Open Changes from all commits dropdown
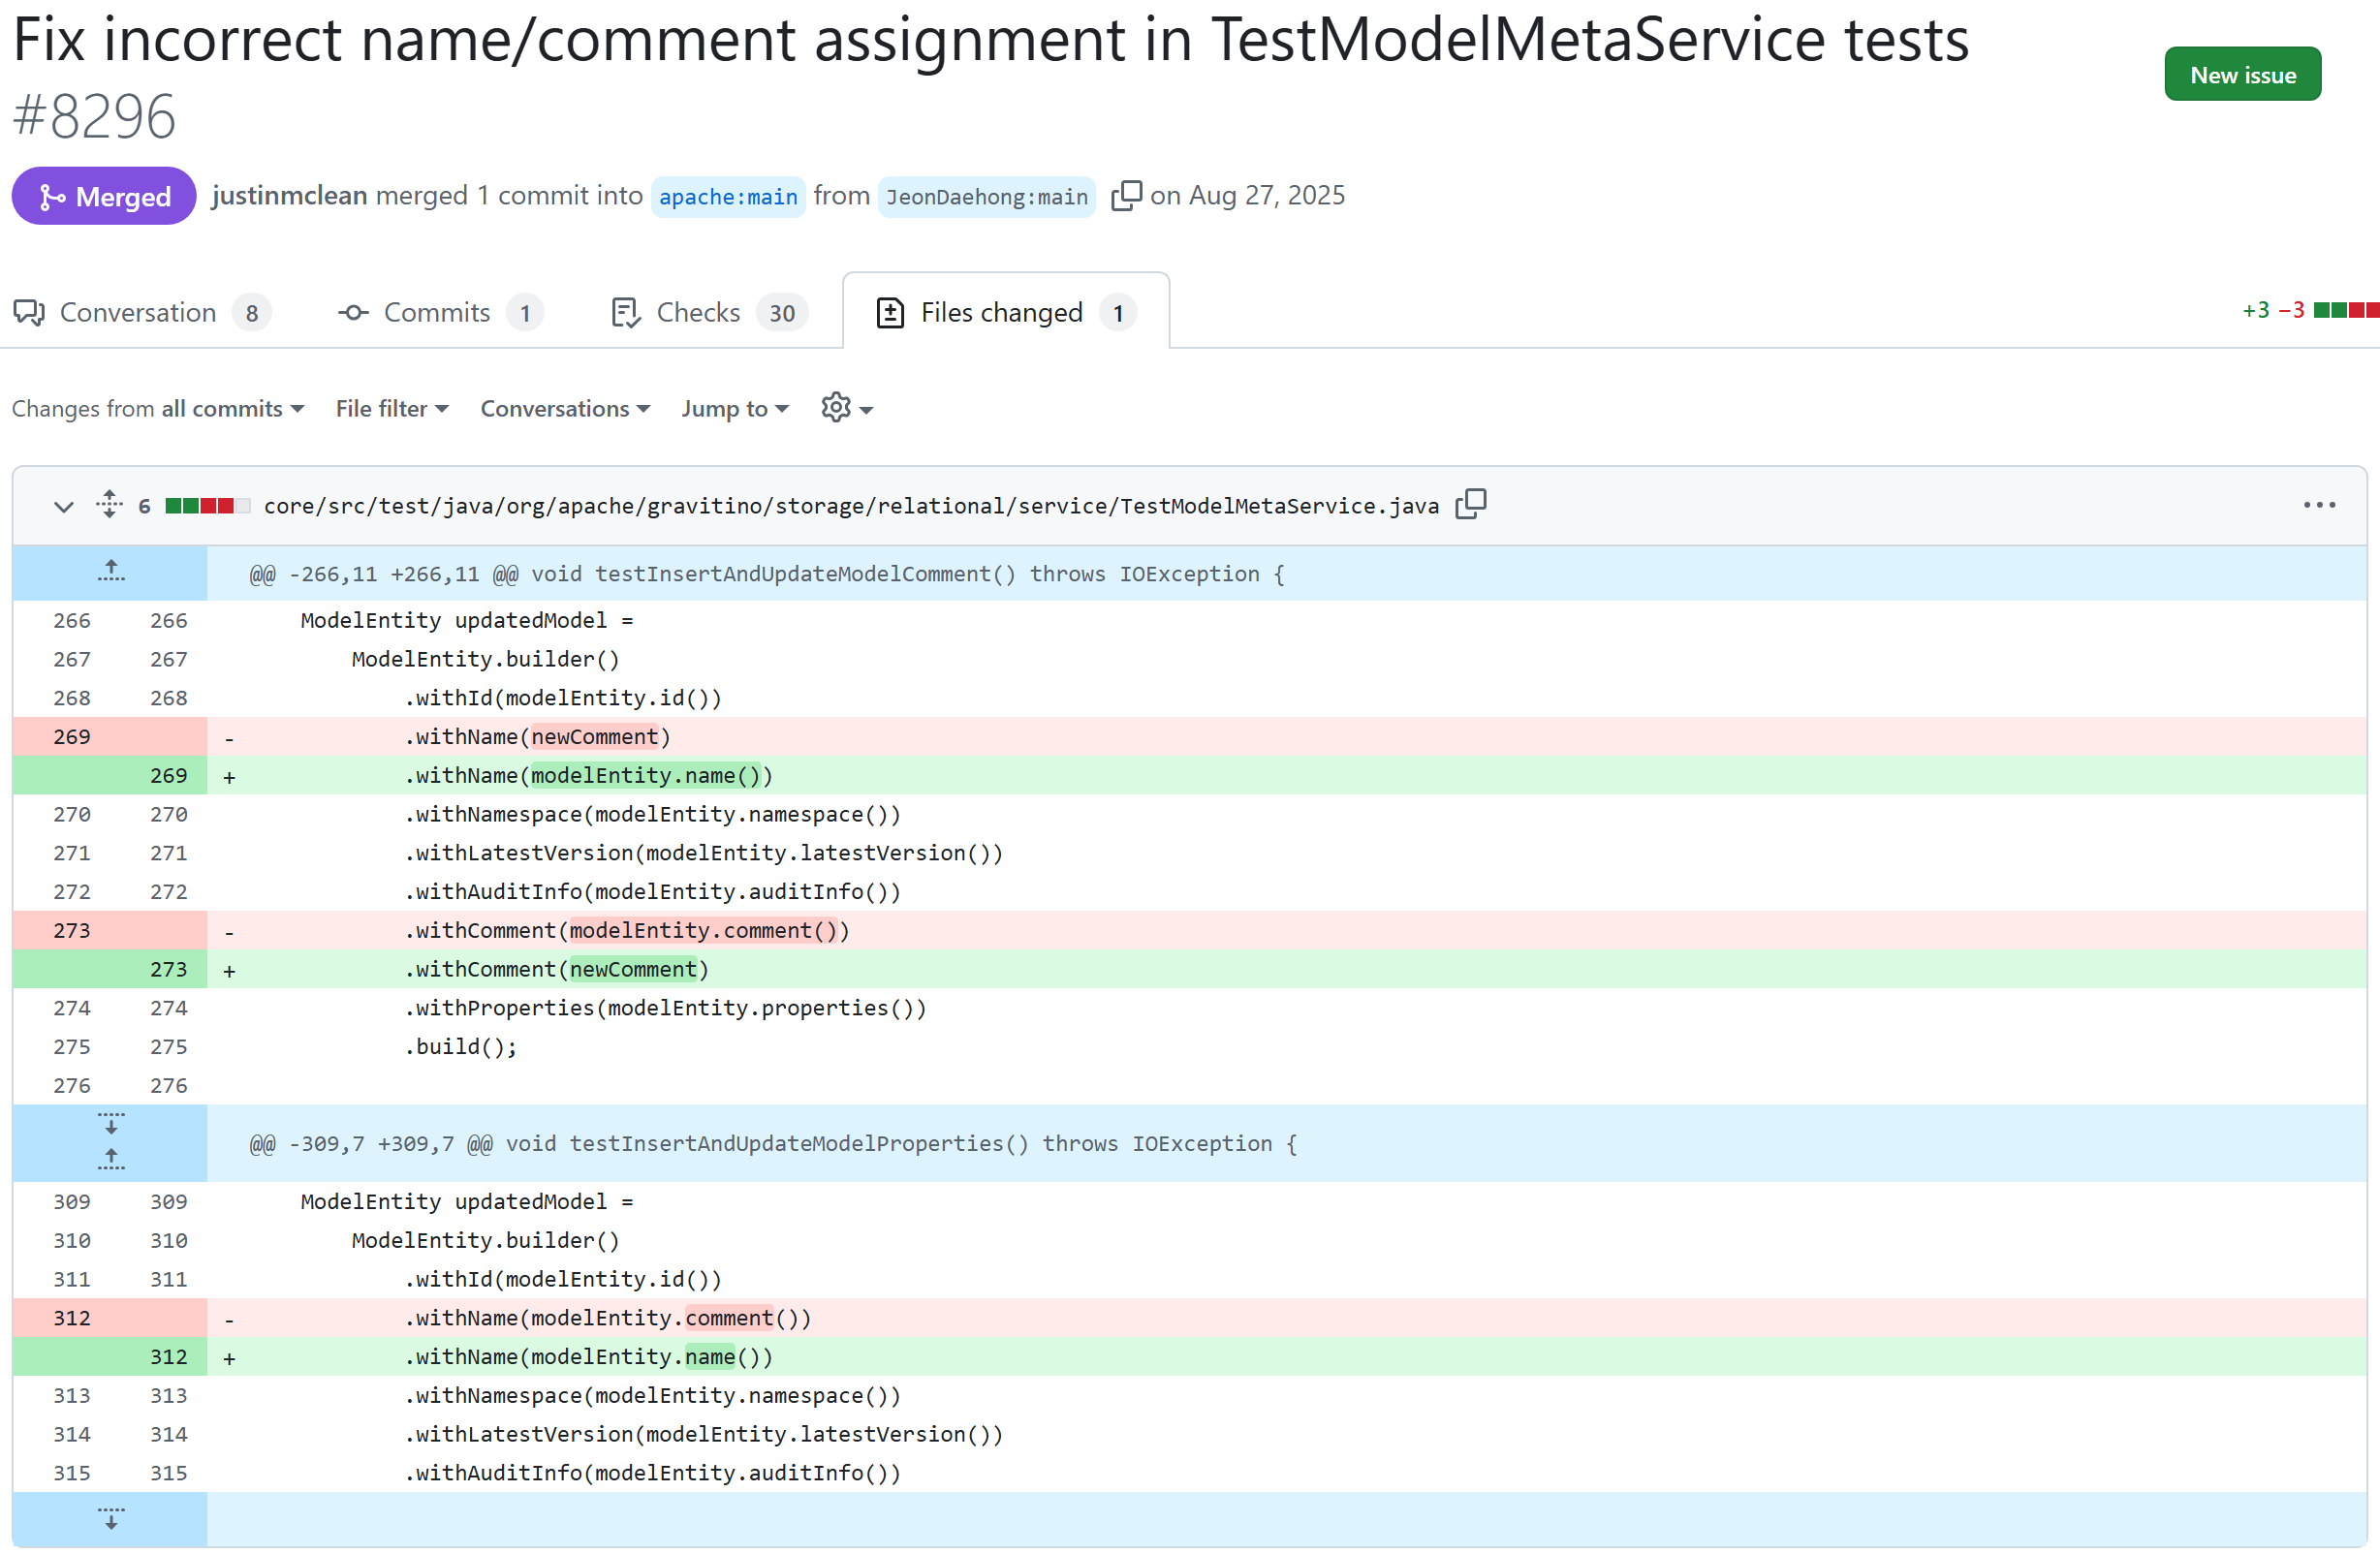This screenshot has height=1554, width=2380. click(158, 409)
